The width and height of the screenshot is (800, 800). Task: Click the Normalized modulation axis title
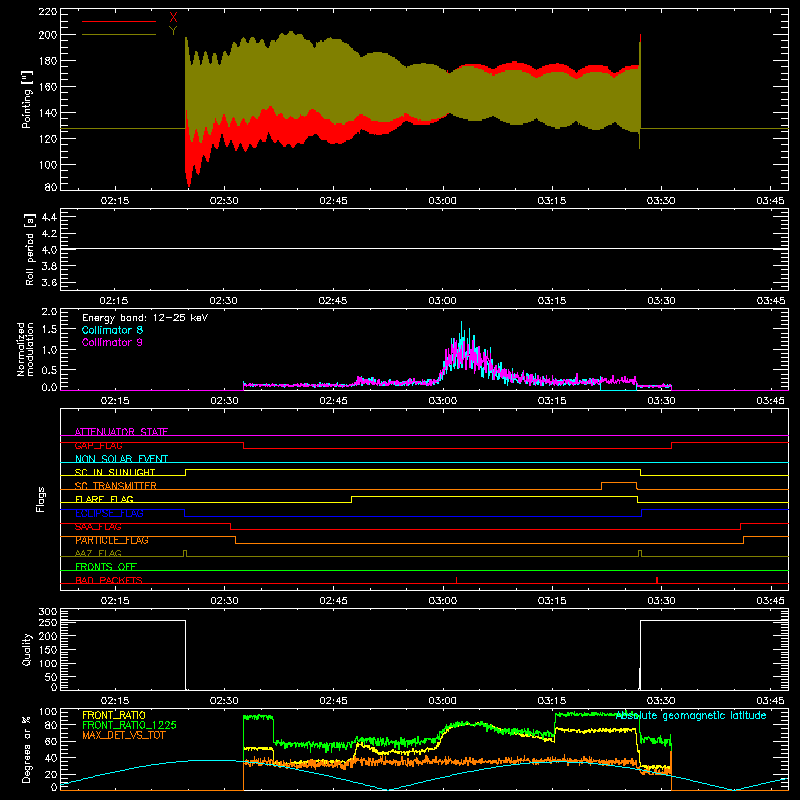point(26,349)
